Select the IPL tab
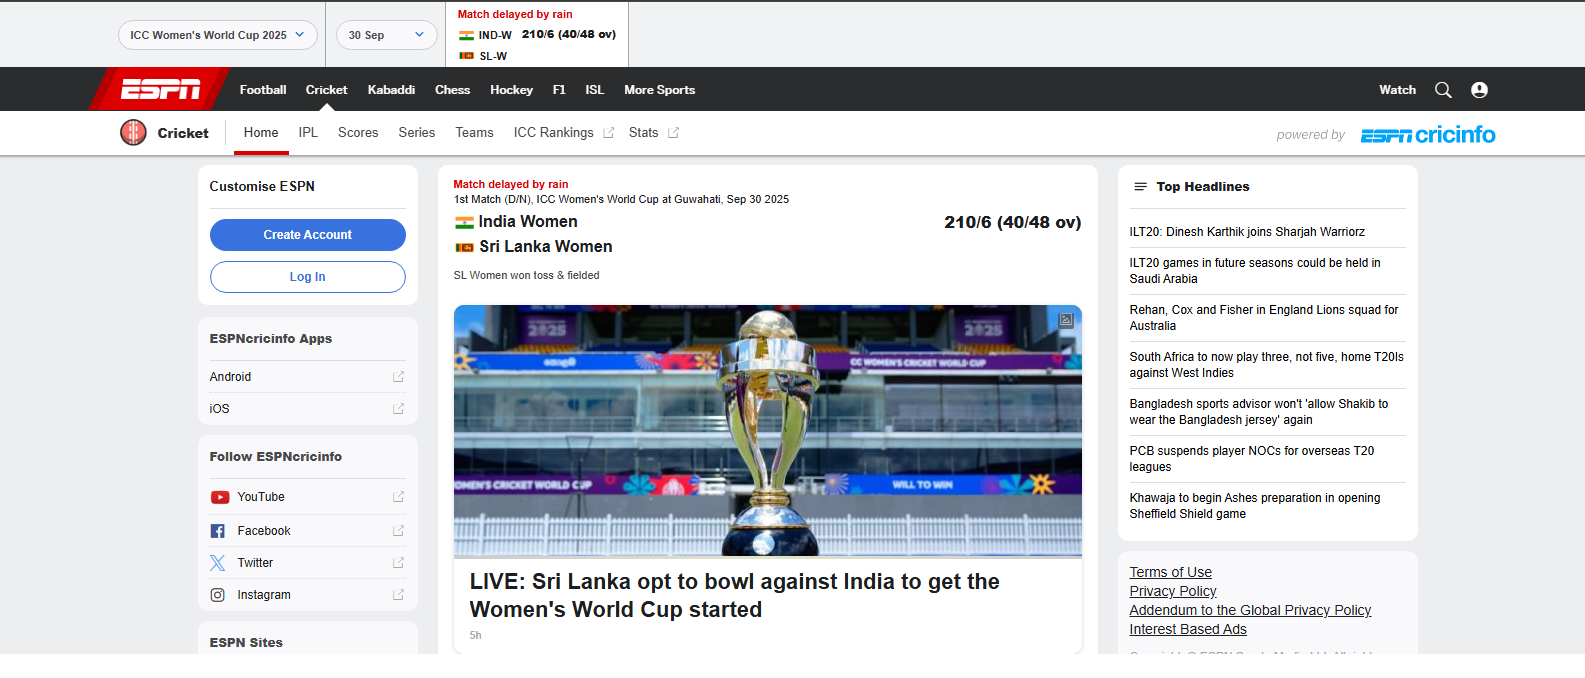1585x678 pixels. point(308,133)
